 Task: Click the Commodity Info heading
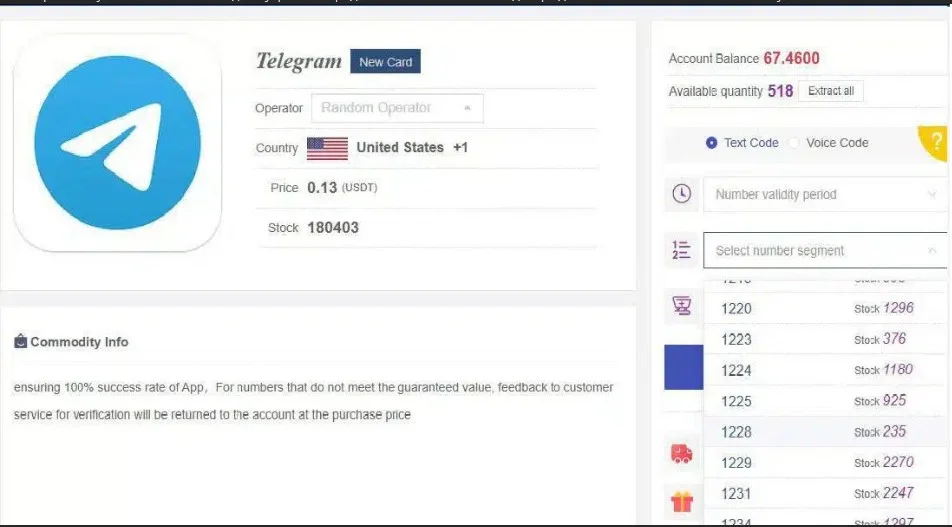coord(79,342)
